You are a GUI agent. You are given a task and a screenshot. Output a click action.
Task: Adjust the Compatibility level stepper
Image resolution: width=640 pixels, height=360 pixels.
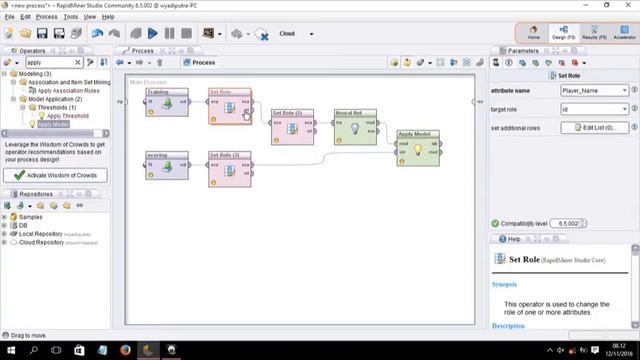point(583,223)
